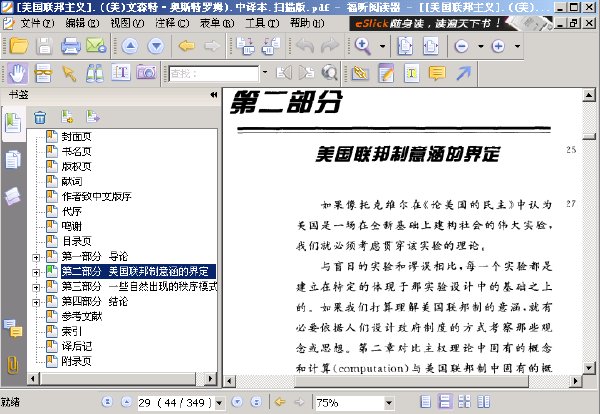The width and height of the screenshot is (600, 414).
Task: Open search with the binoculars icon
Action: (95, 73)
